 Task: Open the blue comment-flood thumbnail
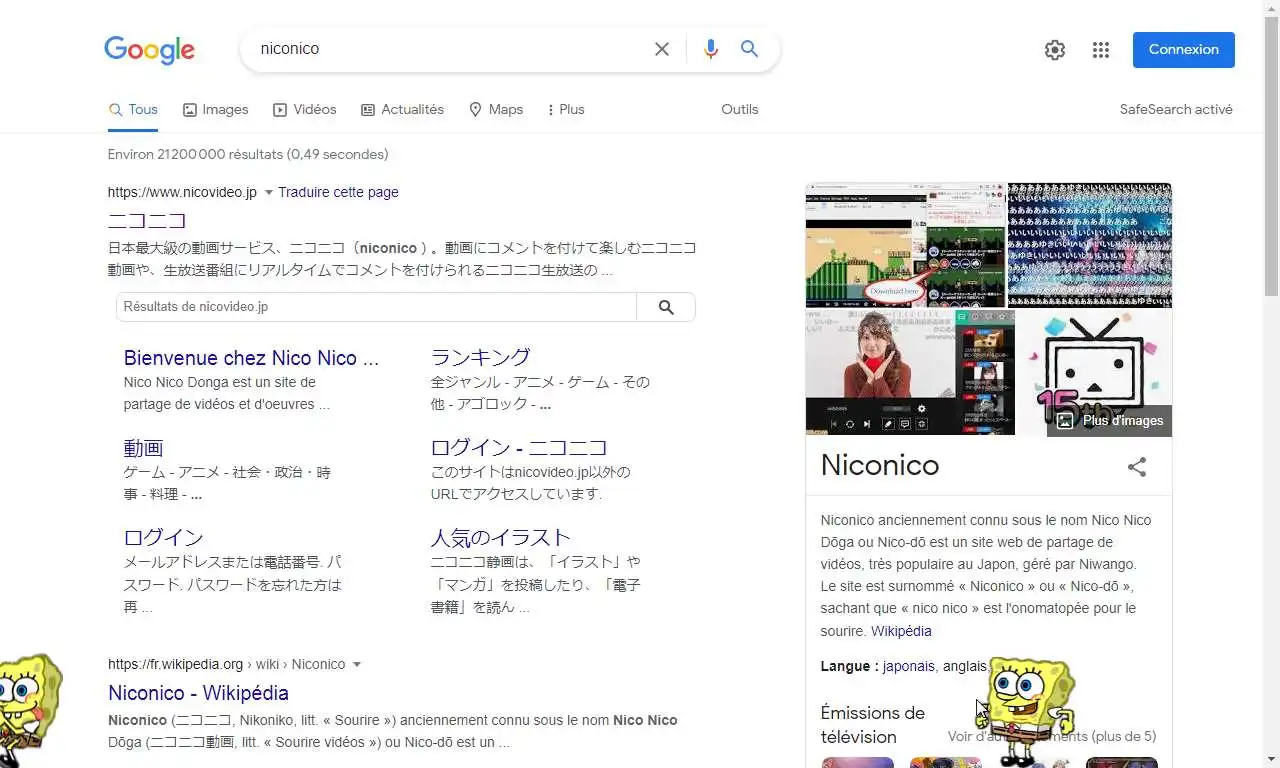point(1090,245)
